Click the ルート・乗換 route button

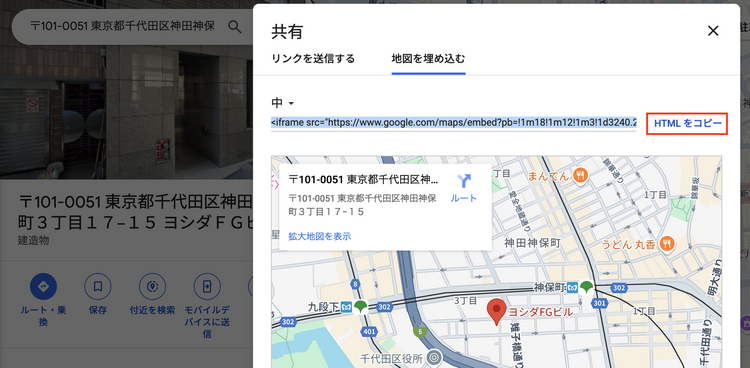coord(43,287)
